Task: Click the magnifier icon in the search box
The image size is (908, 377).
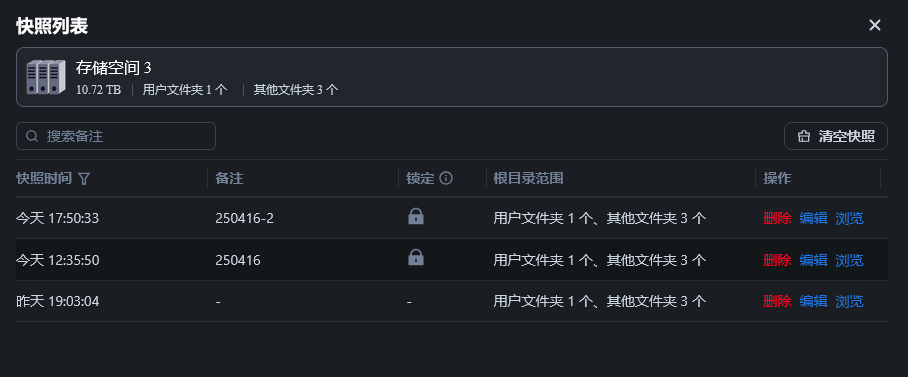Action: 32,136
